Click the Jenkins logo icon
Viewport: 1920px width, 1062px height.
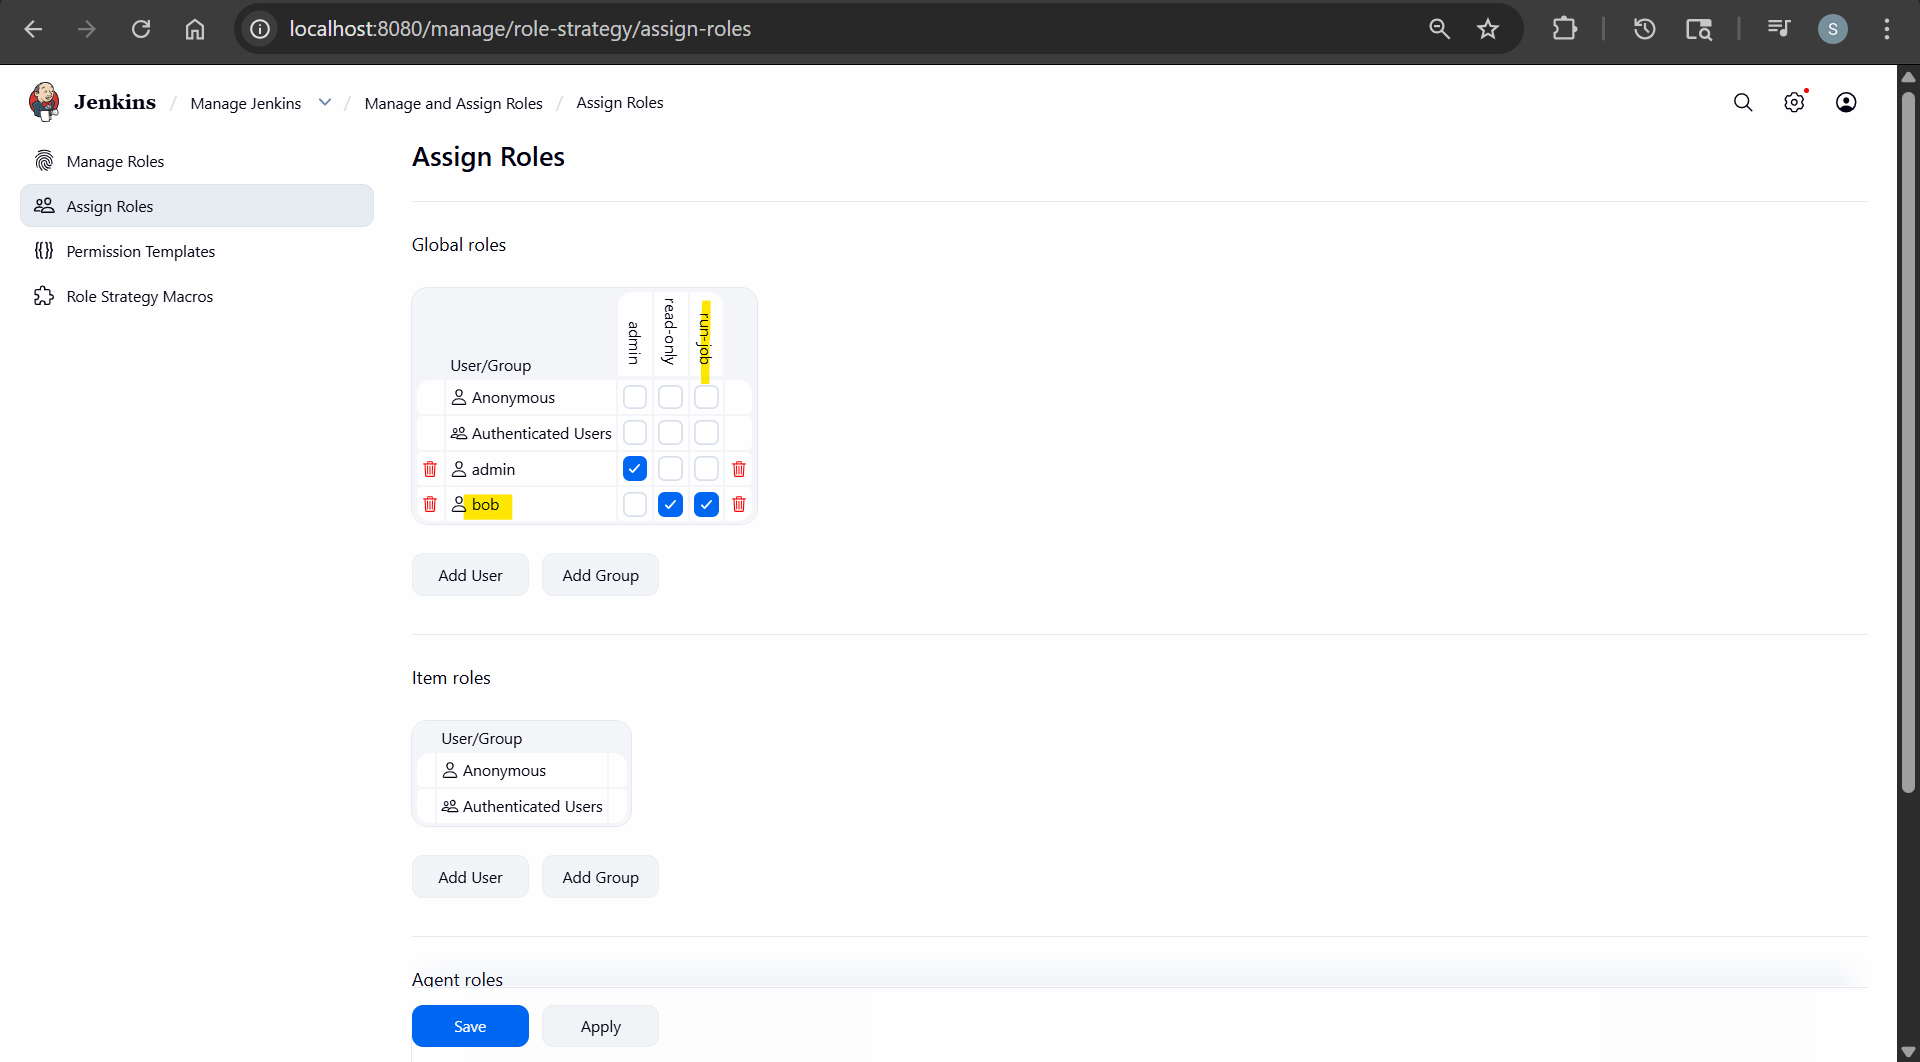coord(44,102)
